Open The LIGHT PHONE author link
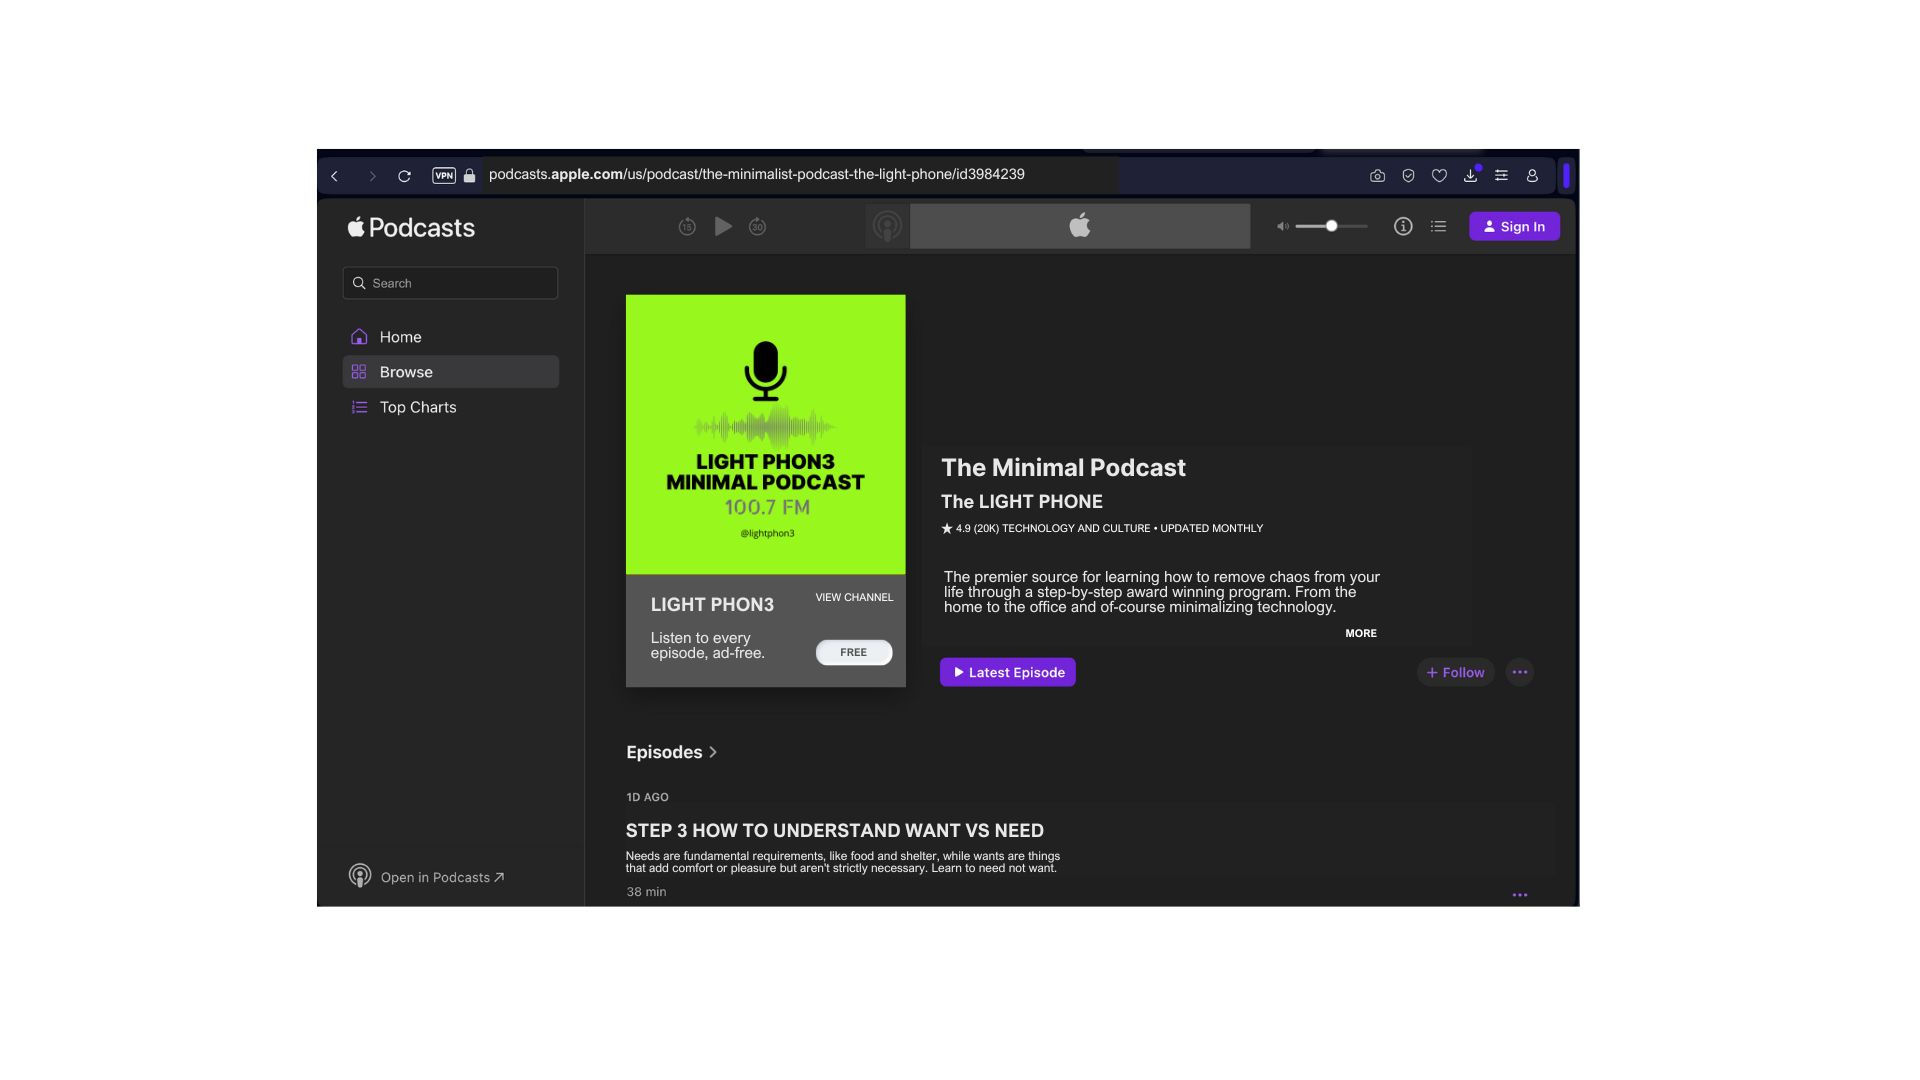Viewport: 1920px width, 1080px height. pyautogui.click(x=1021, y=502)
